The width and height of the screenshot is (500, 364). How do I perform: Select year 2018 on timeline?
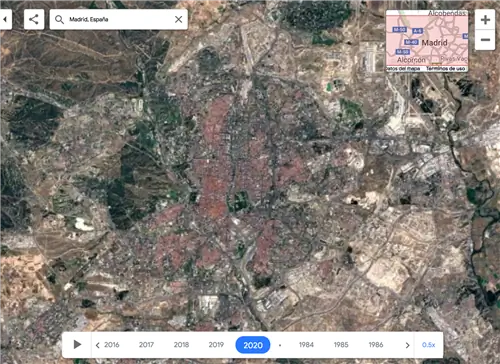point(181,345)
